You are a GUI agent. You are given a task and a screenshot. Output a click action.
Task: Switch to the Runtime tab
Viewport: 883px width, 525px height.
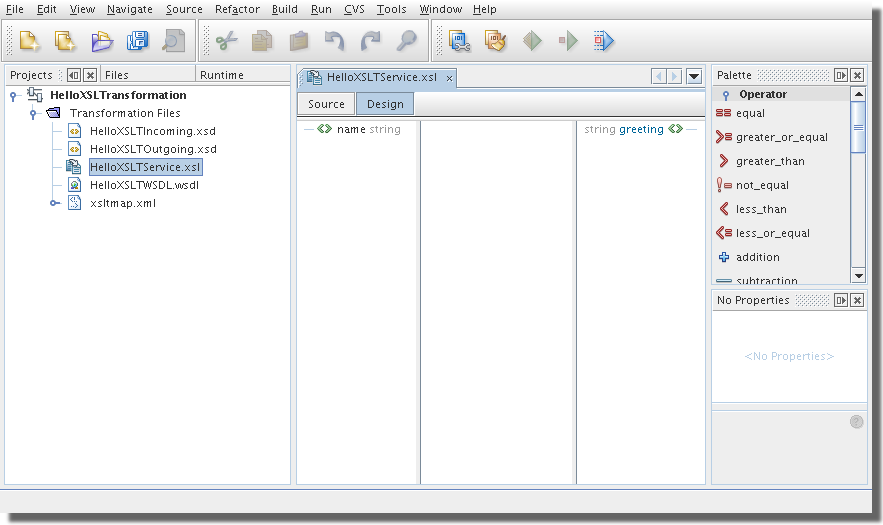[x=242, y=75]
